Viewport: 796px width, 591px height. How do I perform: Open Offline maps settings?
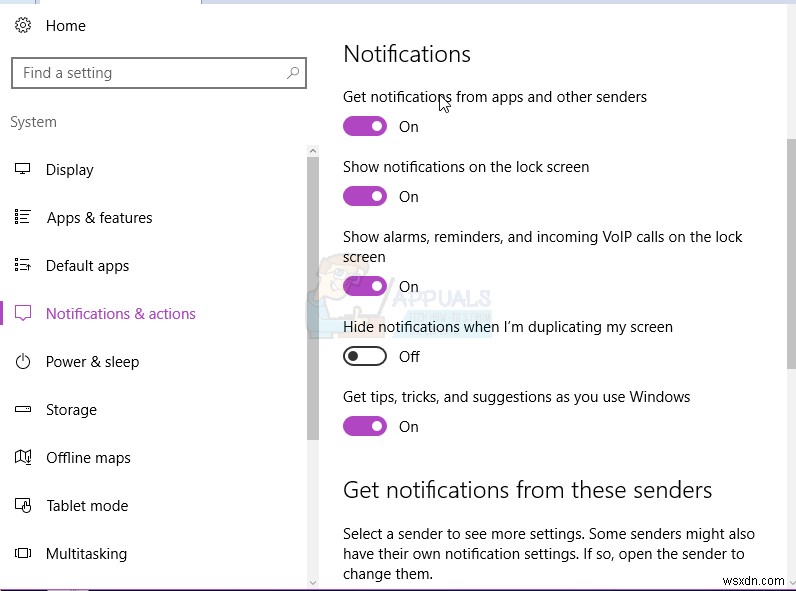click(x=88, y=458)
